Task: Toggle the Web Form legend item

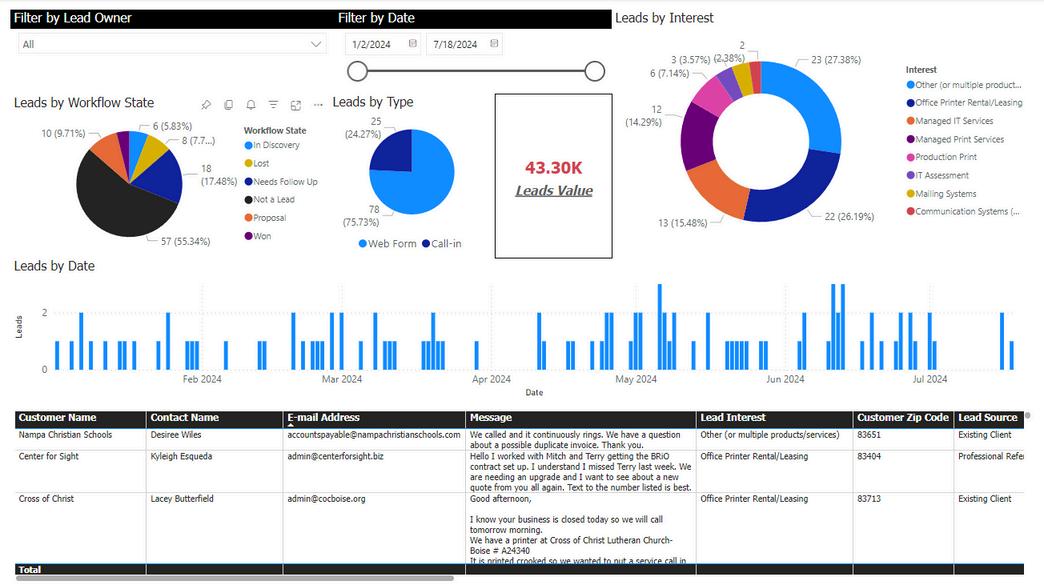Action: pos(388,244)
